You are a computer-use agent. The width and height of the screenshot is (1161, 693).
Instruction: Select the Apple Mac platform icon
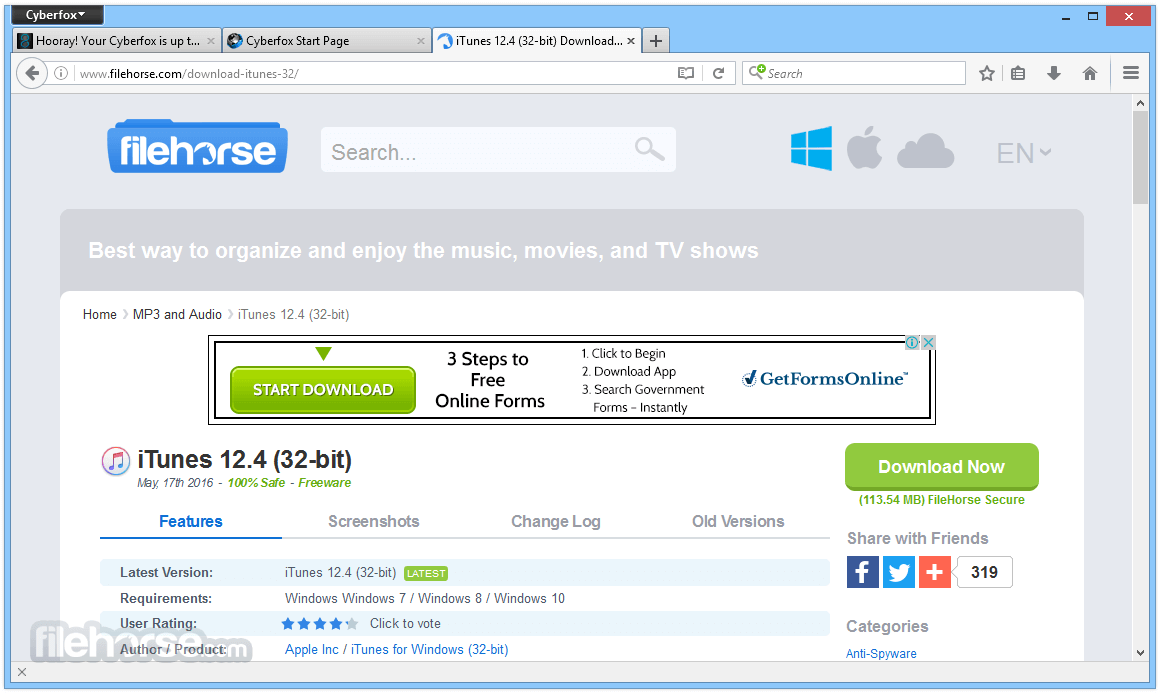[864, 147]
